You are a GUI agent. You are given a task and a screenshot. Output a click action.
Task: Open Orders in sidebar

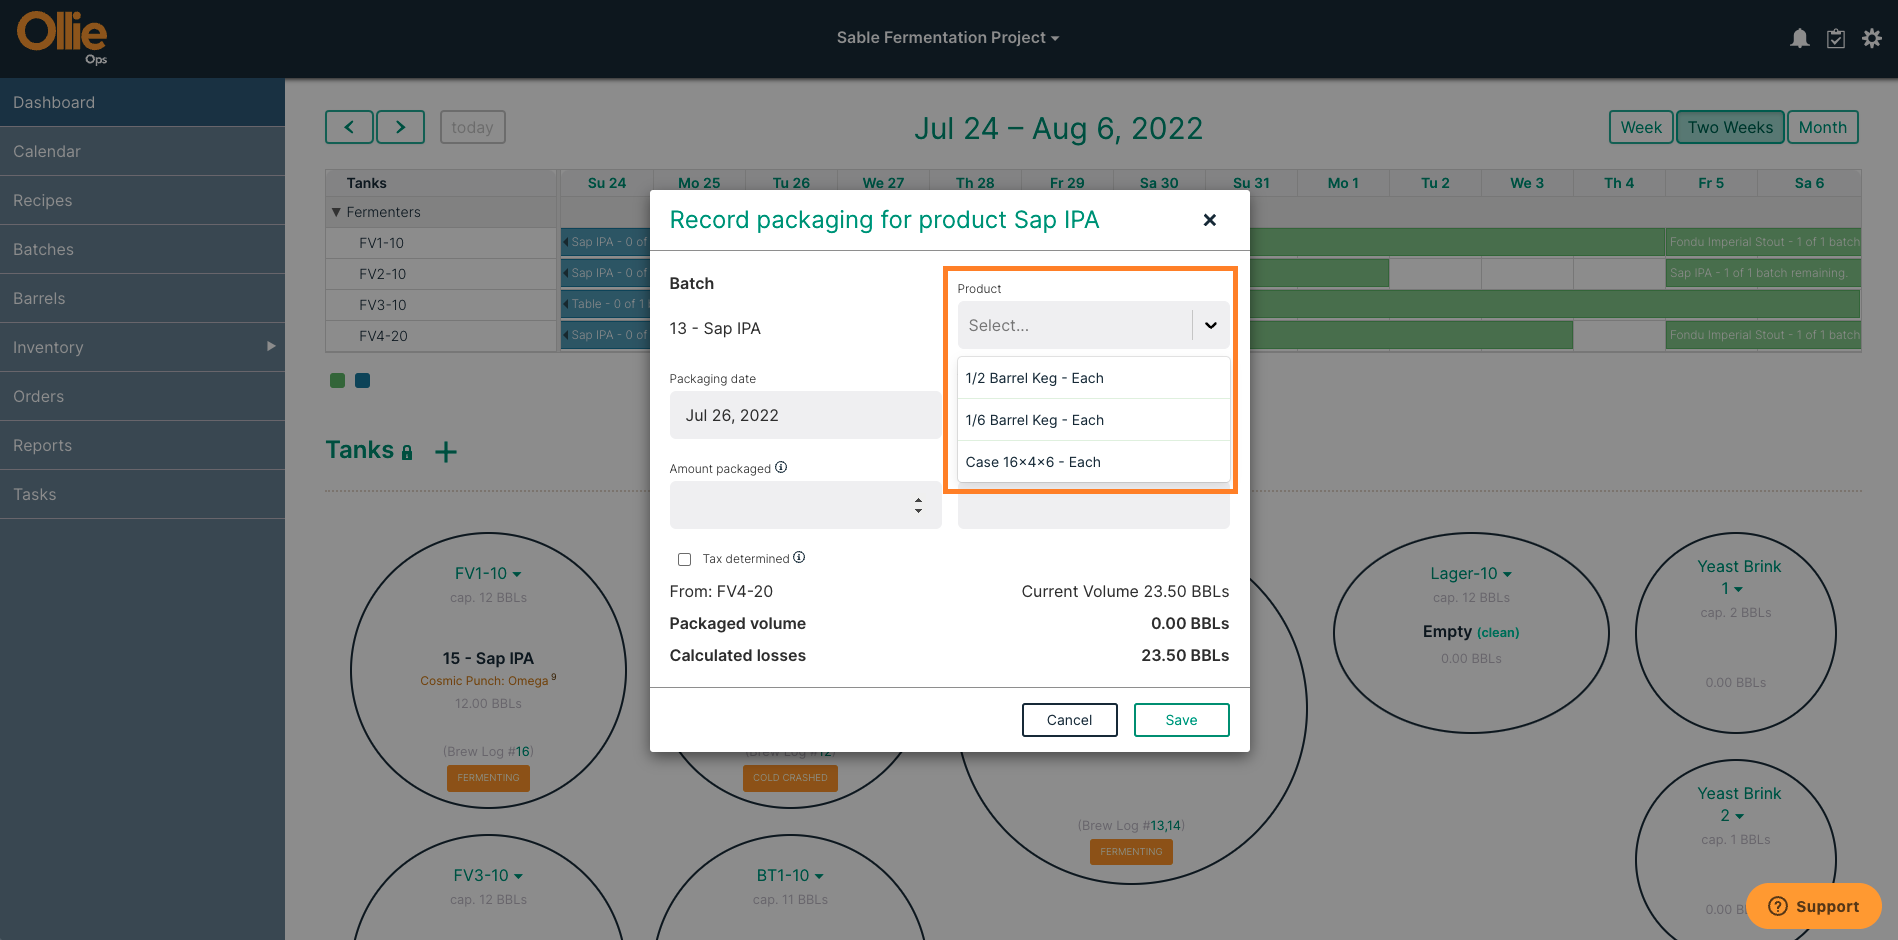tap(142, 396)
